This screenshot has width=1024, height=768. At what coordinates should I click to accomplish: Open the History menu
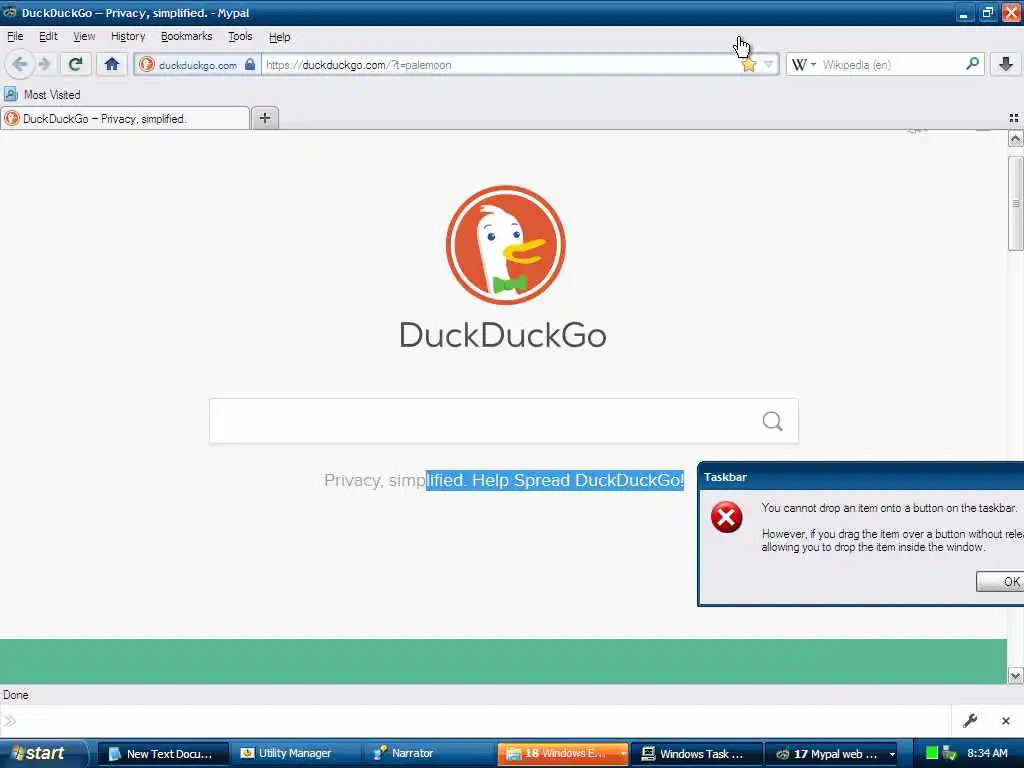128,37
